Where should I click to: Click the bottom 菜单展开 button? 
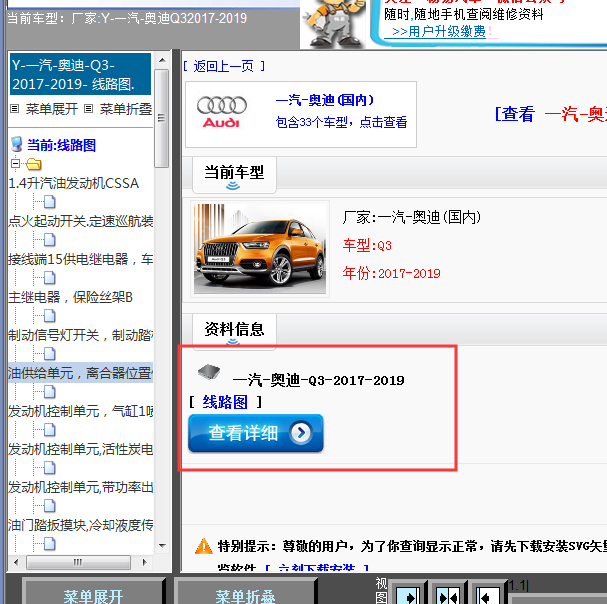pyautogui.click(x=93, y=591)
